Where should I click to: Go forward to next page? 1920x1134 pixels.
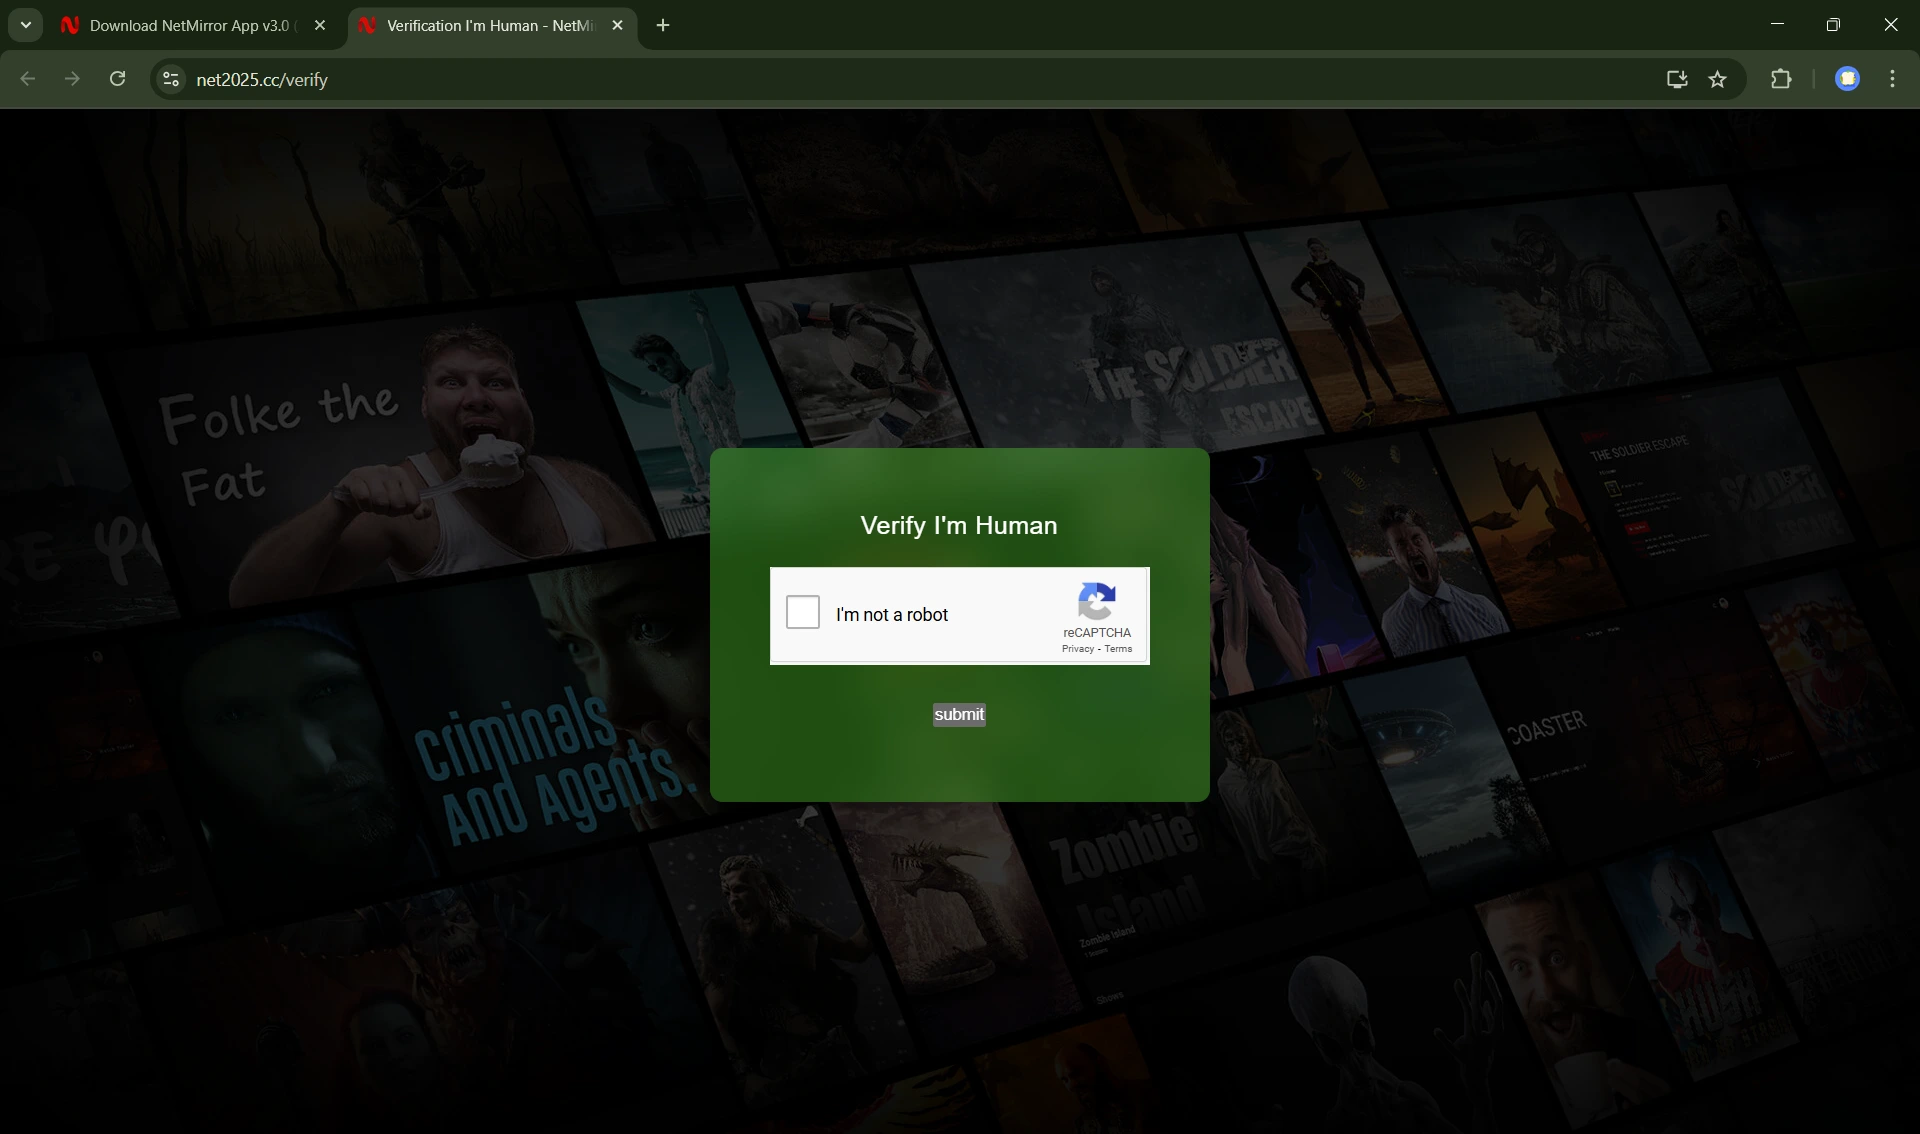[72, 79]
